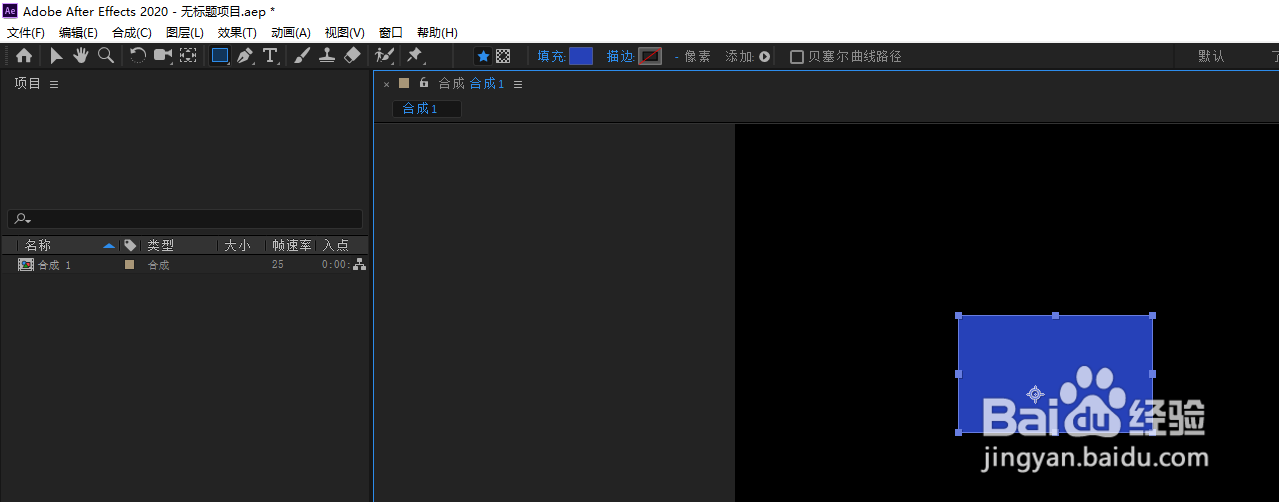The height and width of the screenshot is (502, 1279).
Task: Sort project items by 类型 column
Action: (x=161, y=245)
